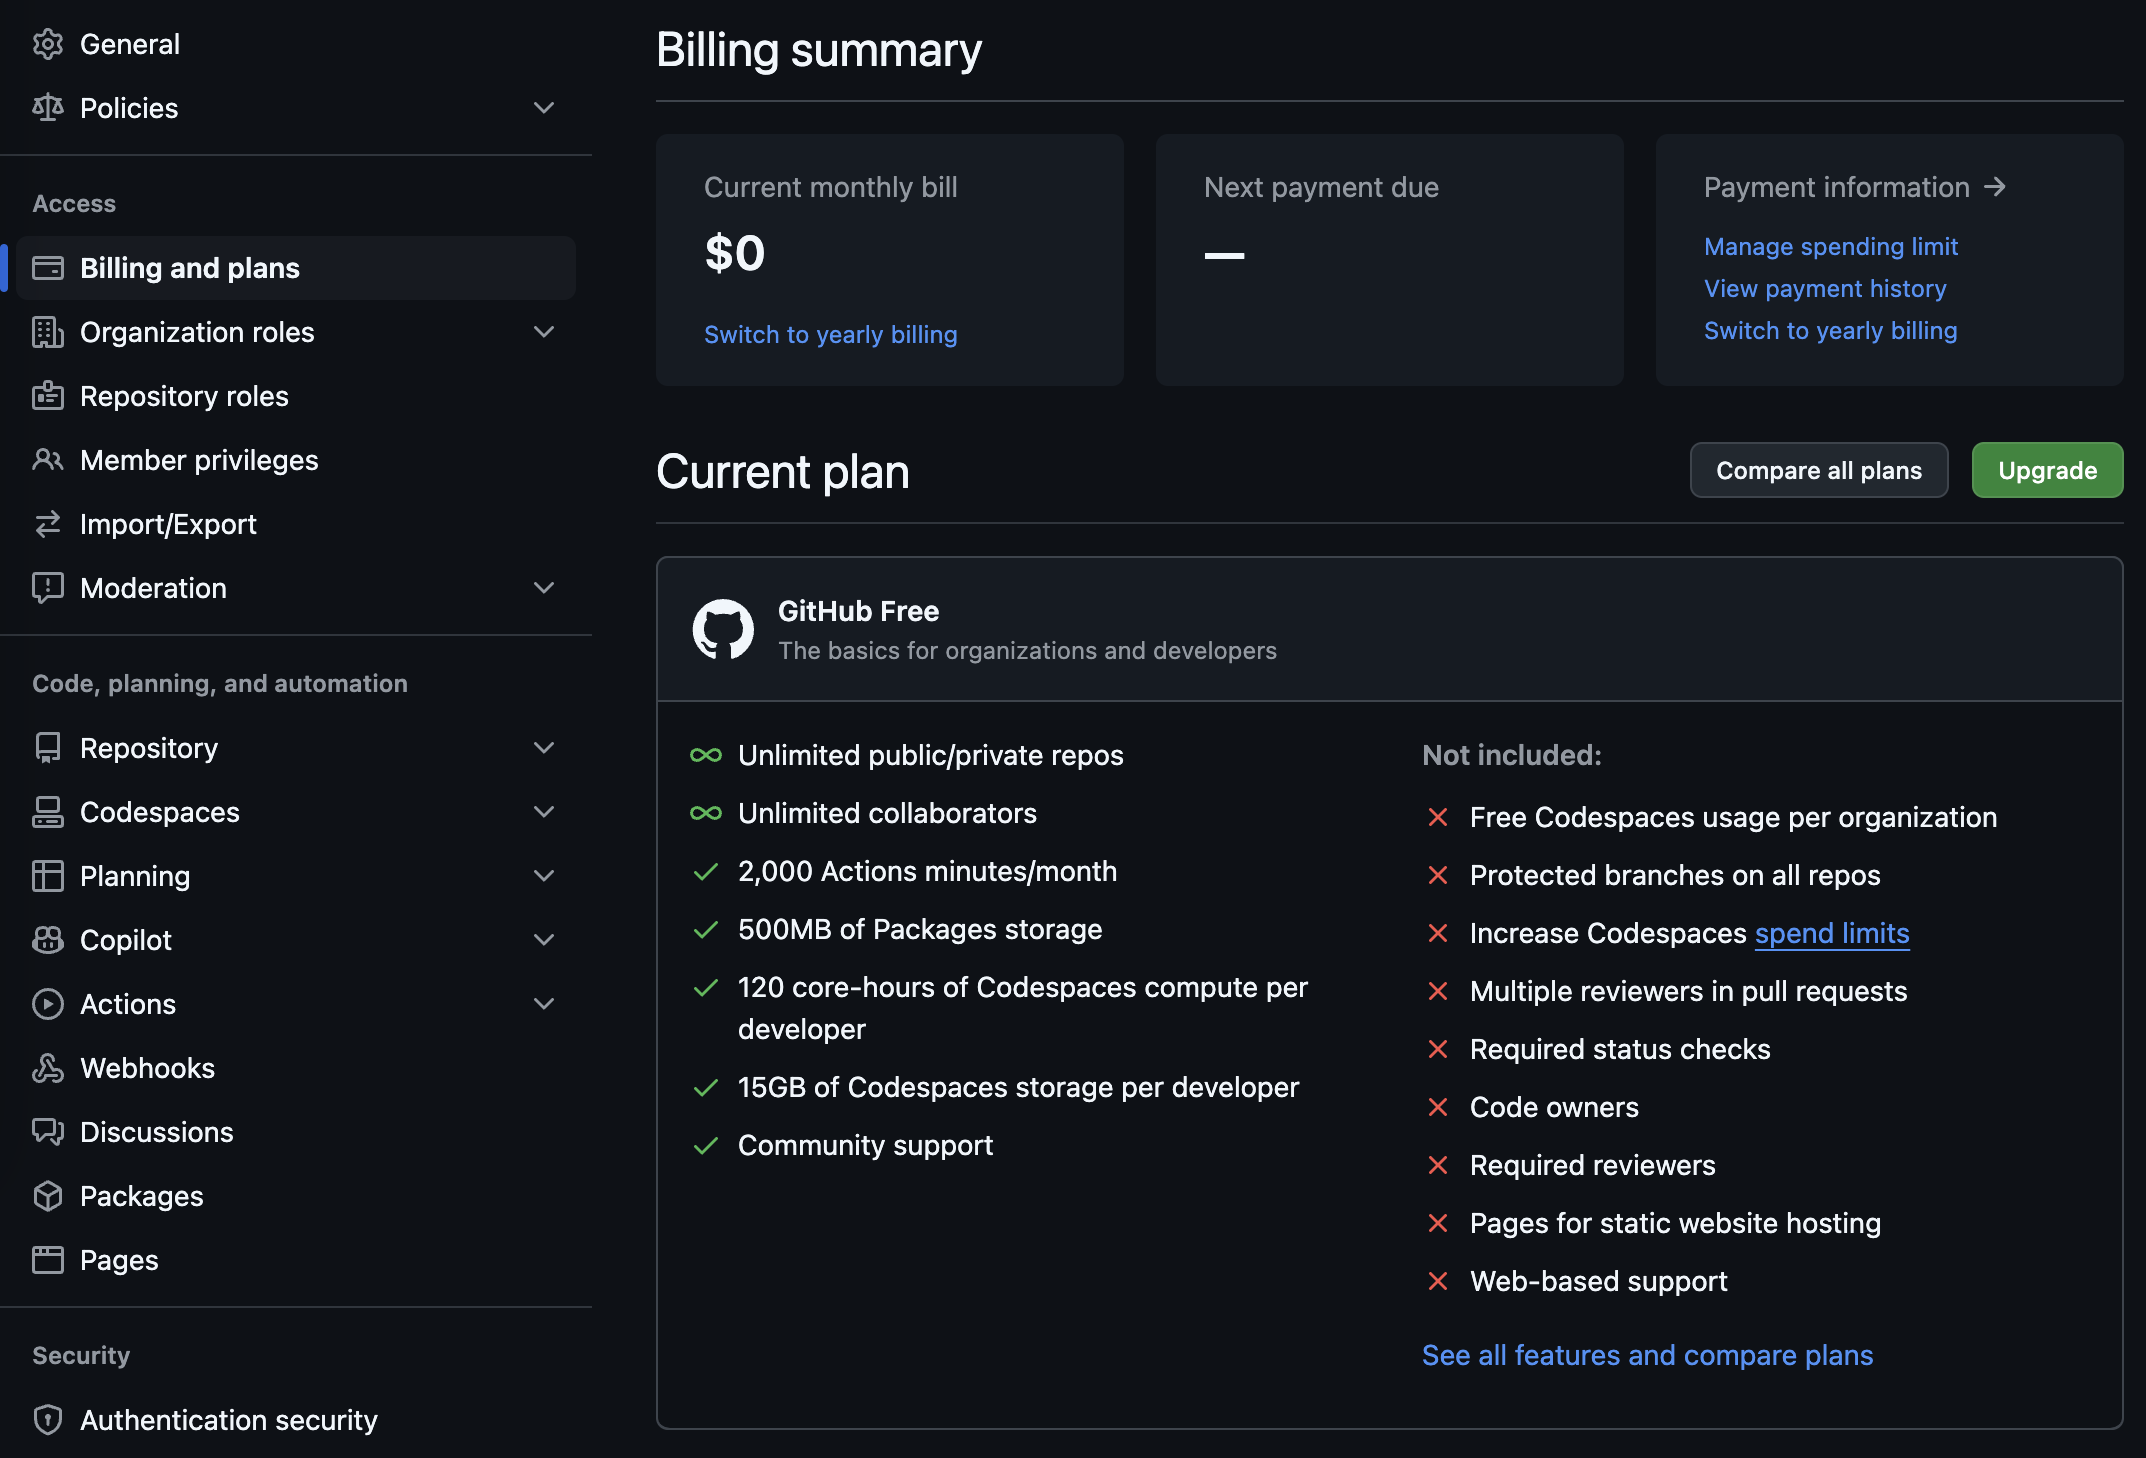Click the GitHub Octocat logo

(723, 629)
